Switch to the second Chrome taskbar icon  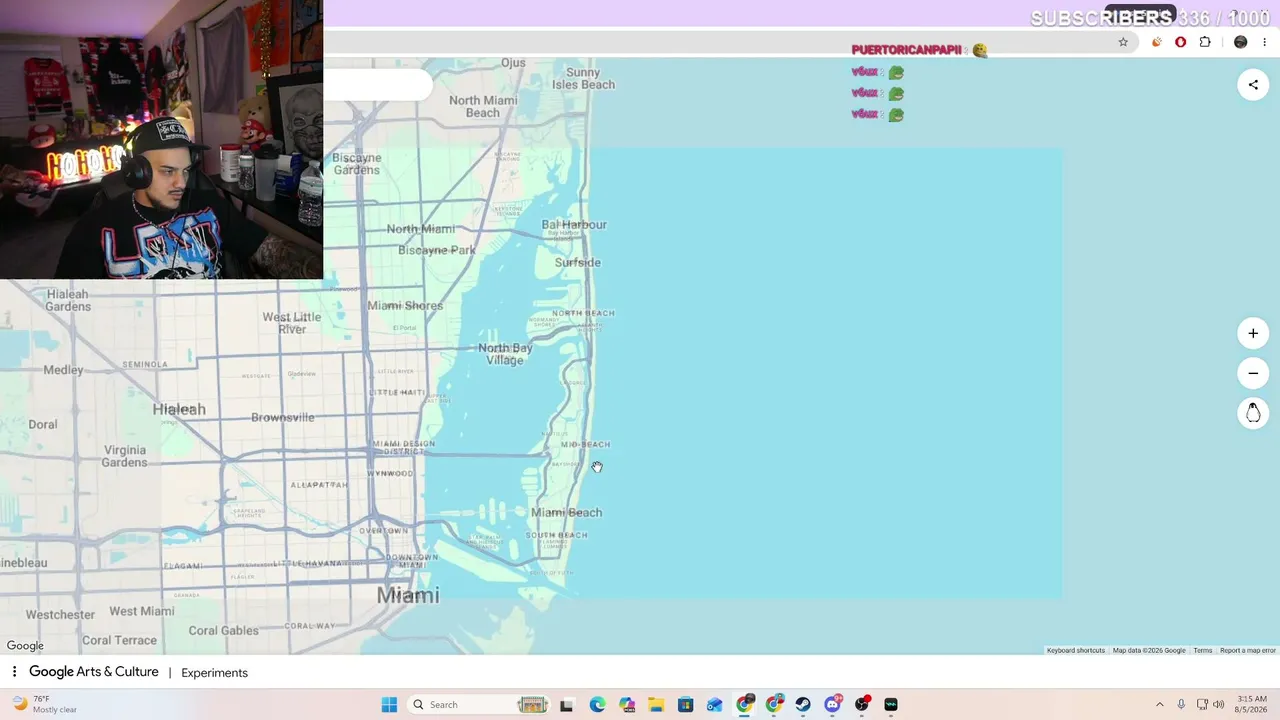click(774, 705)
